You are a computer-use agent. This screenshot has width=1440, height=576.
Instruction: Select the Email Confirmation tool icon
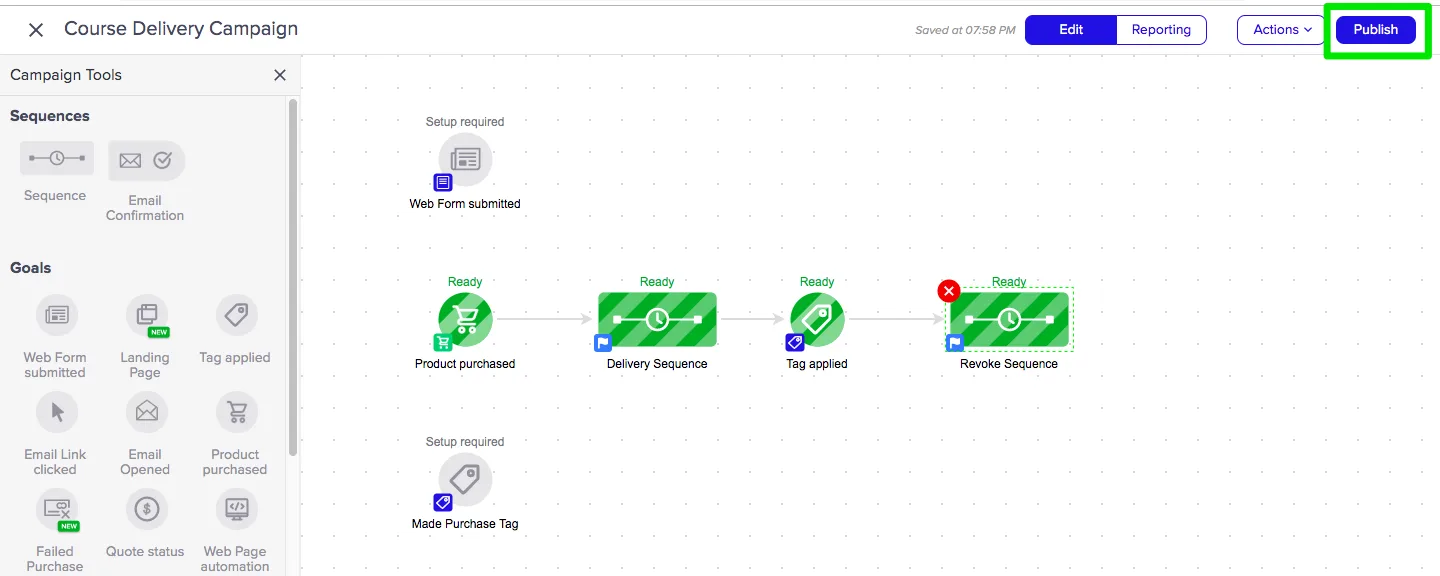[x=146, y=160]
